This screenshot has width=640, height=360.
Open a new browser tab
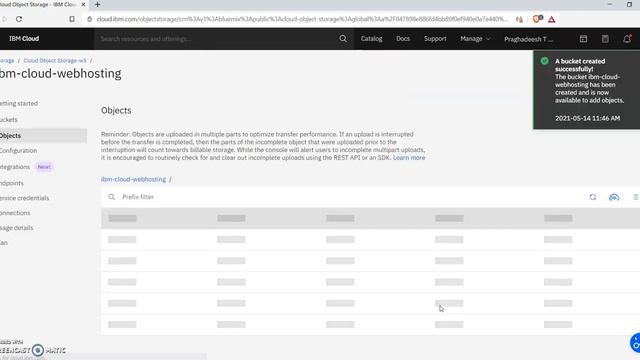pos(97,4)
